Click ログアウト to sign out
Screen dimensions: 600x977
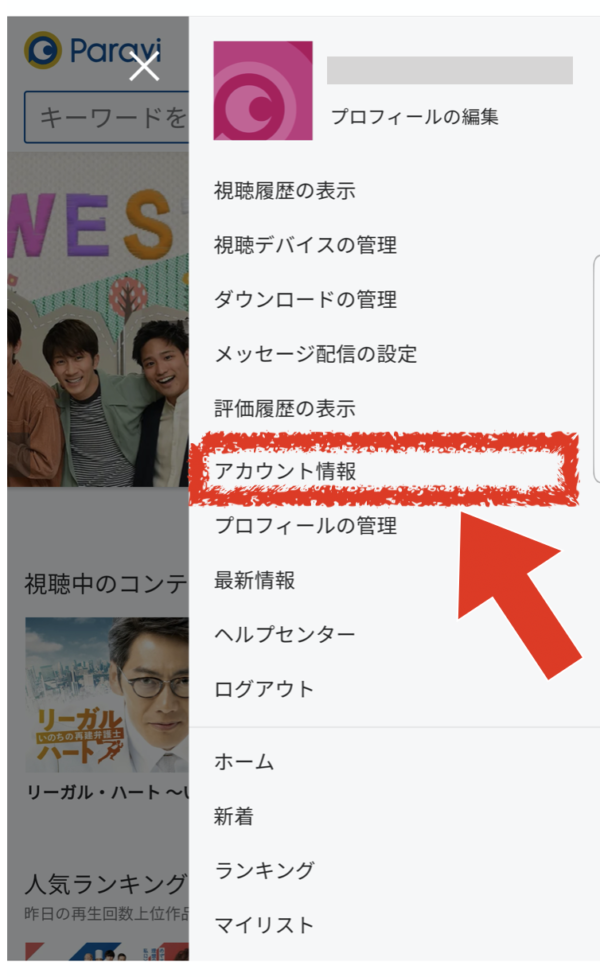pos(264,689)
